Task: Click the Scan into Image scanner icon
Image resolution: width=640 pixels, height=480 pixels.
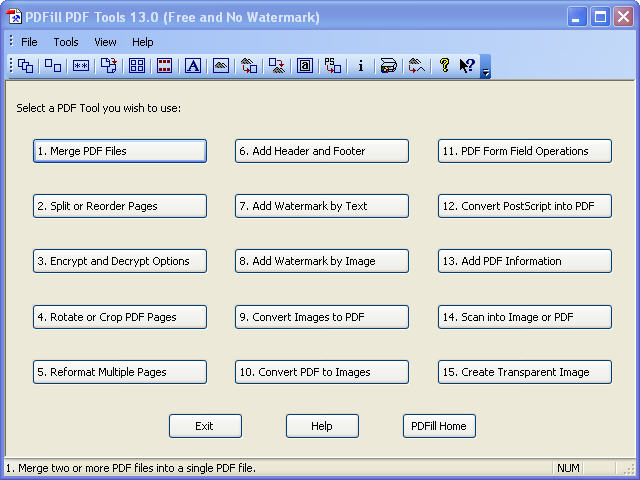Action: pos(389,66)
